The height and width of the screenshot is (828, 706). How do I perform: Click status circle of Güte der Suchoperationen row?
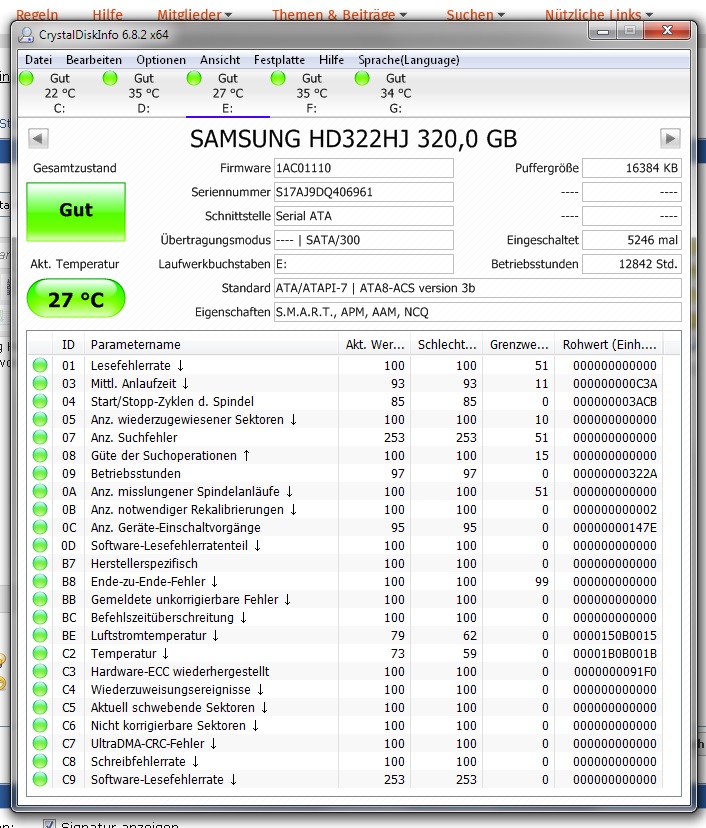(x=40, y=455)
